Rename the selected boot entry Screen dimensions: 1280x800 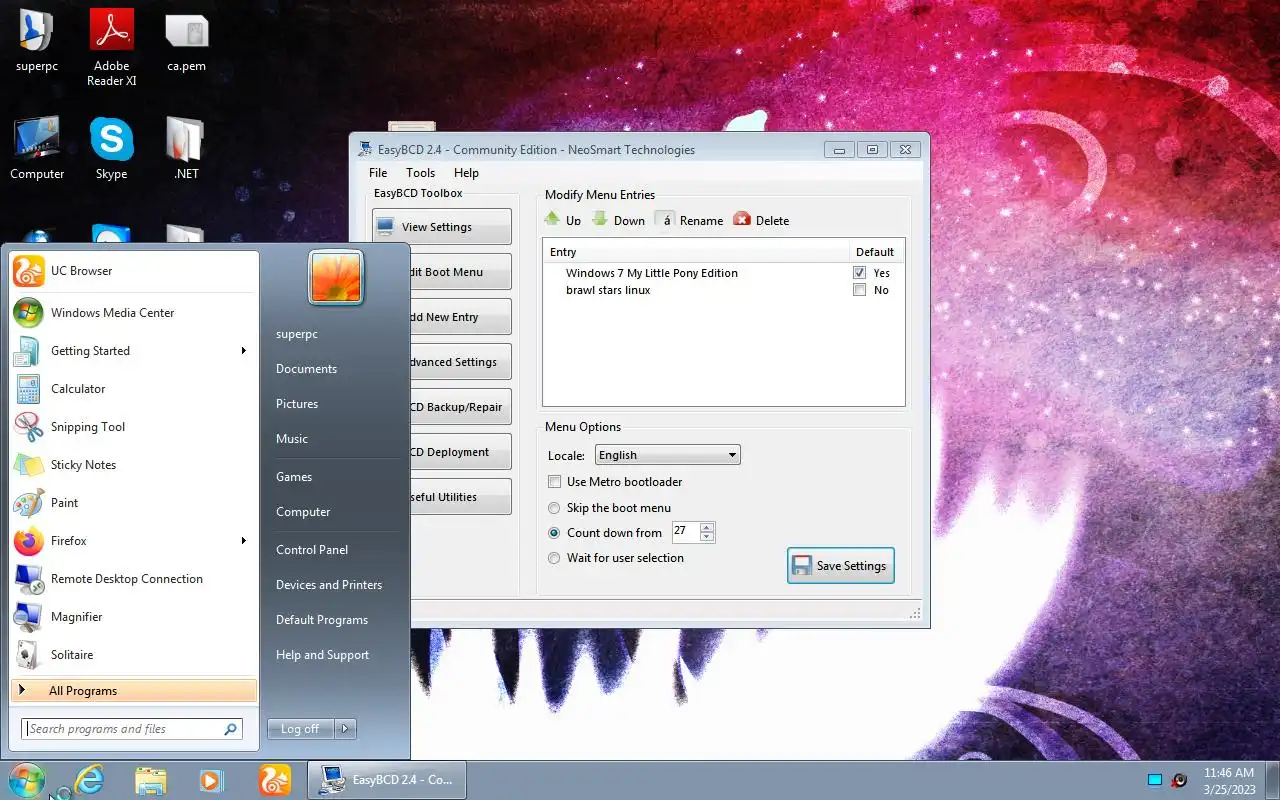[689, 220]
